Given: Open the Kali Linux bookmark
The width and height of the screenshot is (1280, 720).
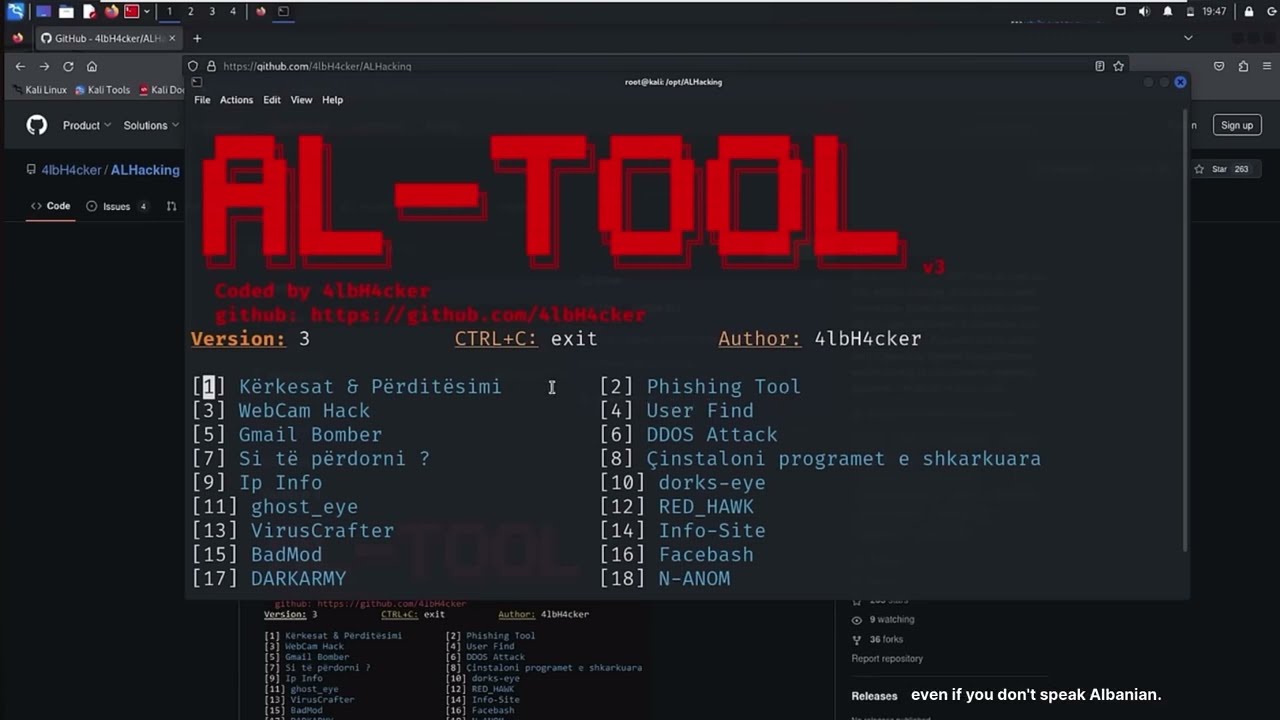Looking at the screenshot, I should pos(40,90).
